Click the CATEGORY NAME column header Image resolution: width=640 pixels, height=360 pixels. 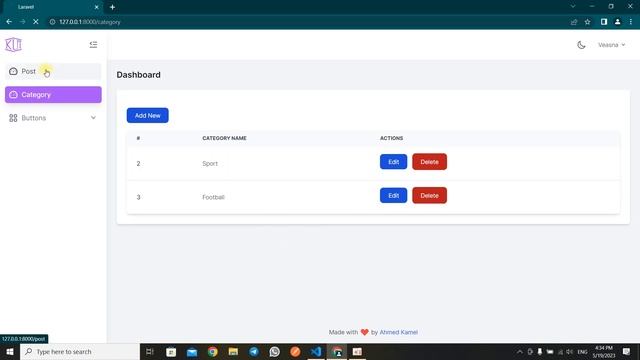pyautogui.click(x=224, y=138)
